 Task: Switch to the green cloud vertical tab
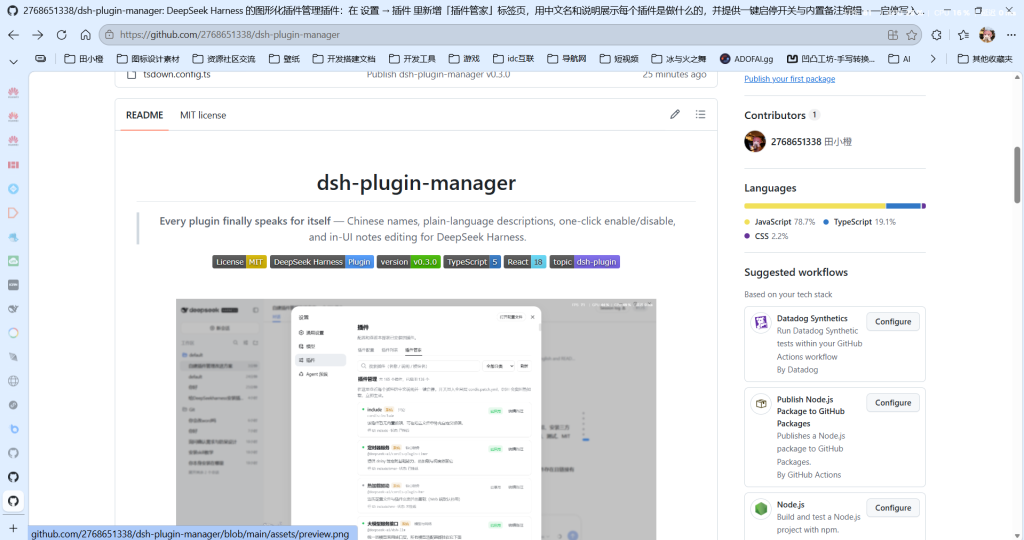13,261
